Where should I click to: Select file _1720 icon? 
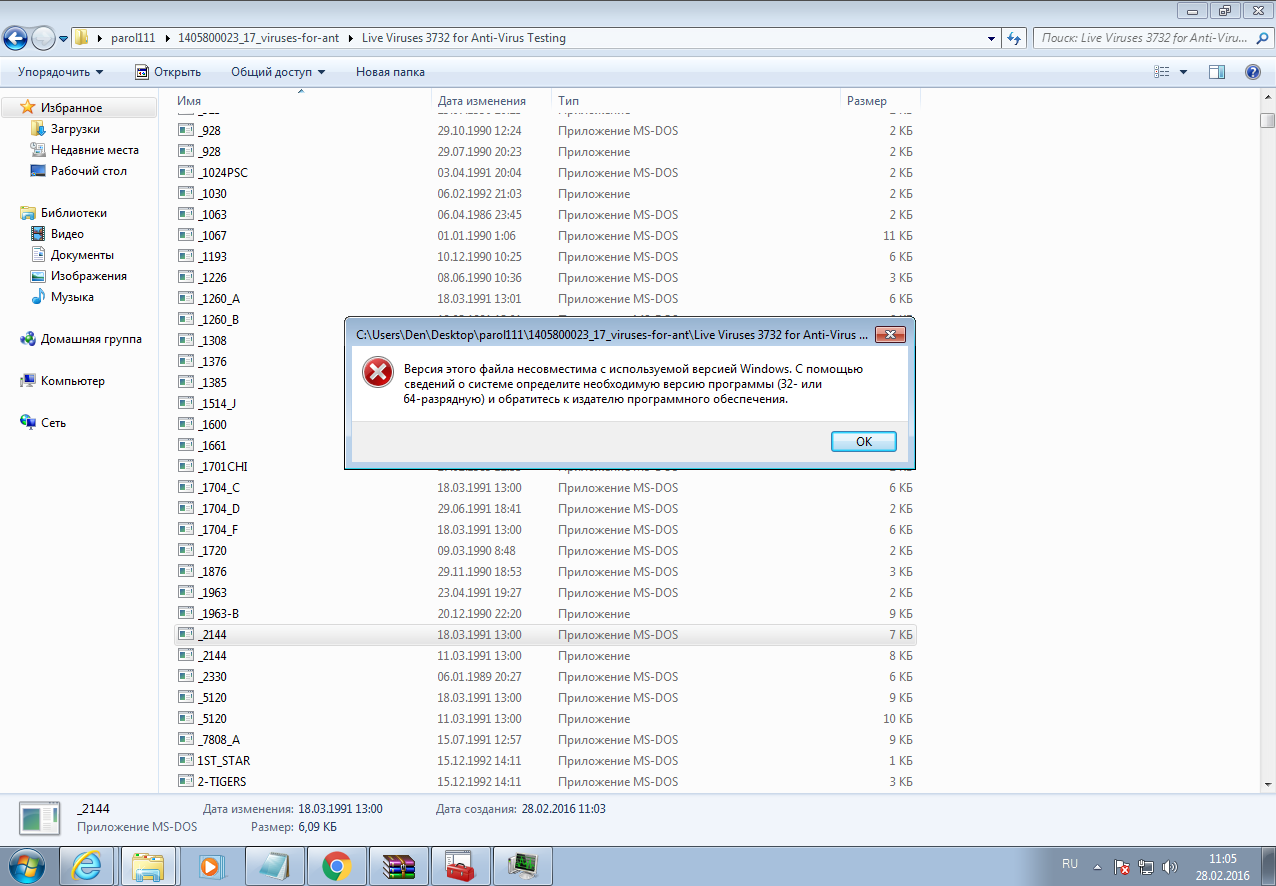tap(186, 551)
